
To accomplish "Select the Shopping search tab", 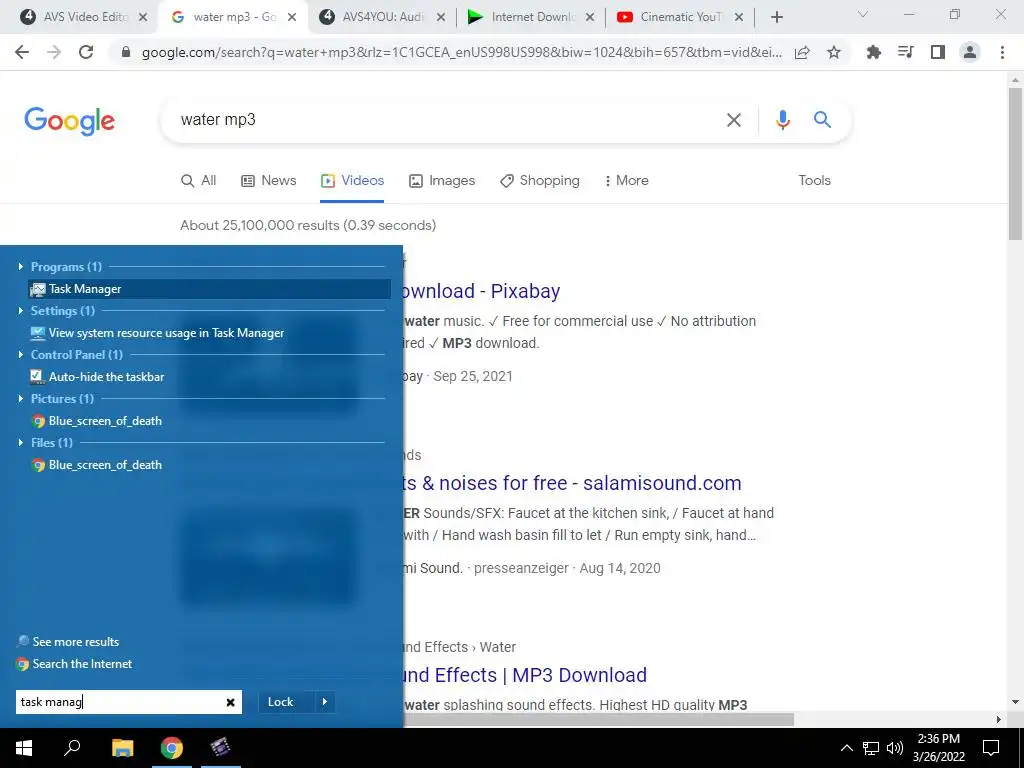I will [540, 180].
